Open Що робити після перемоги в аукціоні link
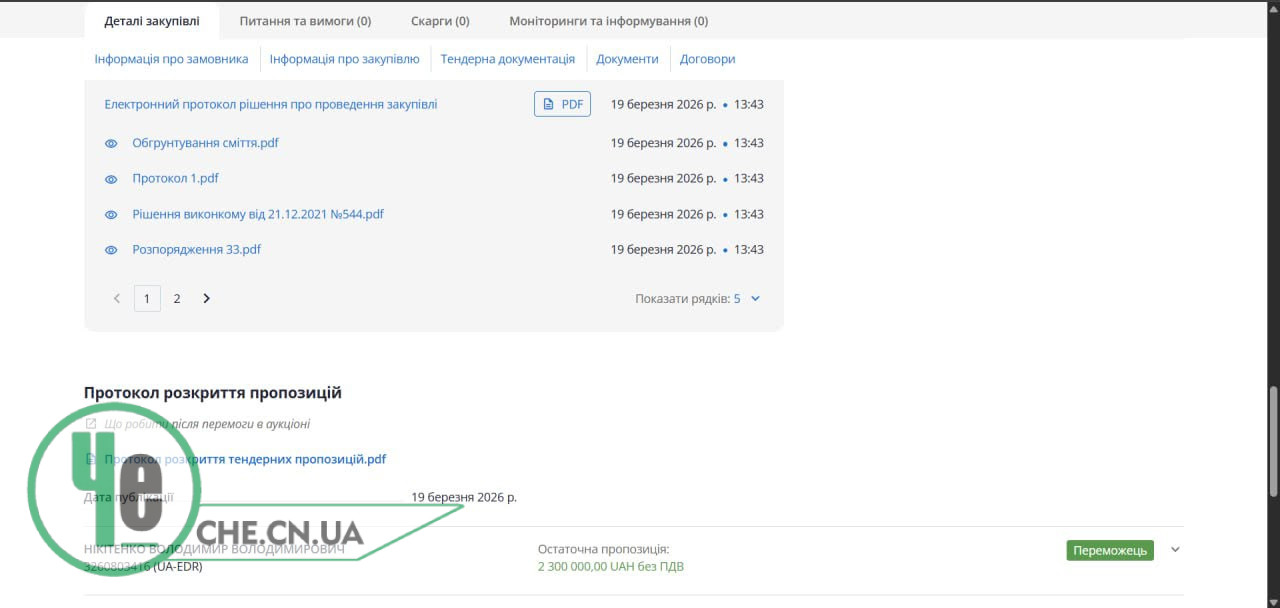1280x608 pixels. (x=207, y=424)
